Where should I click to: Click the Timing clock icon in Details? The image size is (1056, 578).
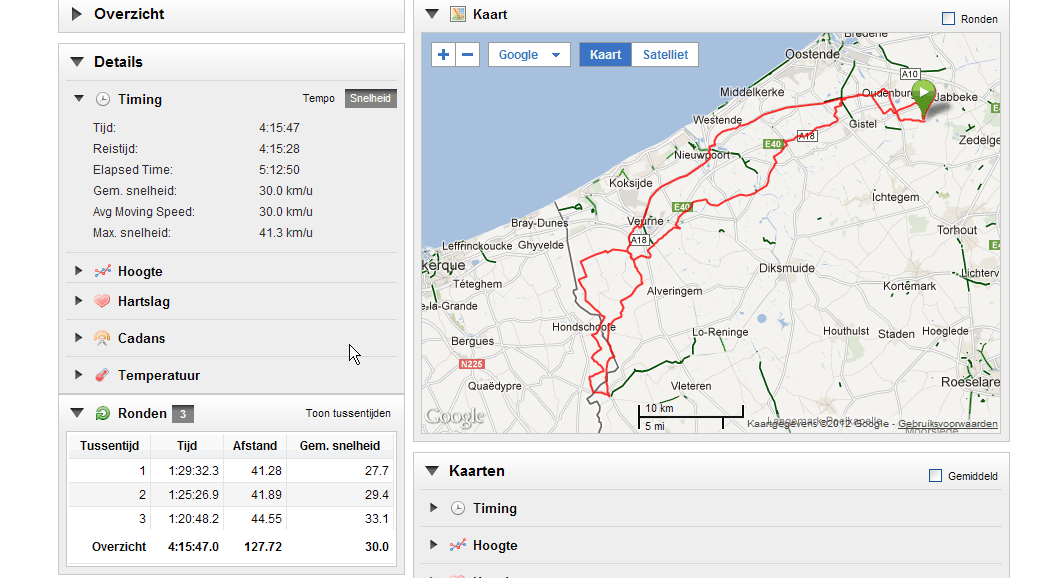point(102,99)
